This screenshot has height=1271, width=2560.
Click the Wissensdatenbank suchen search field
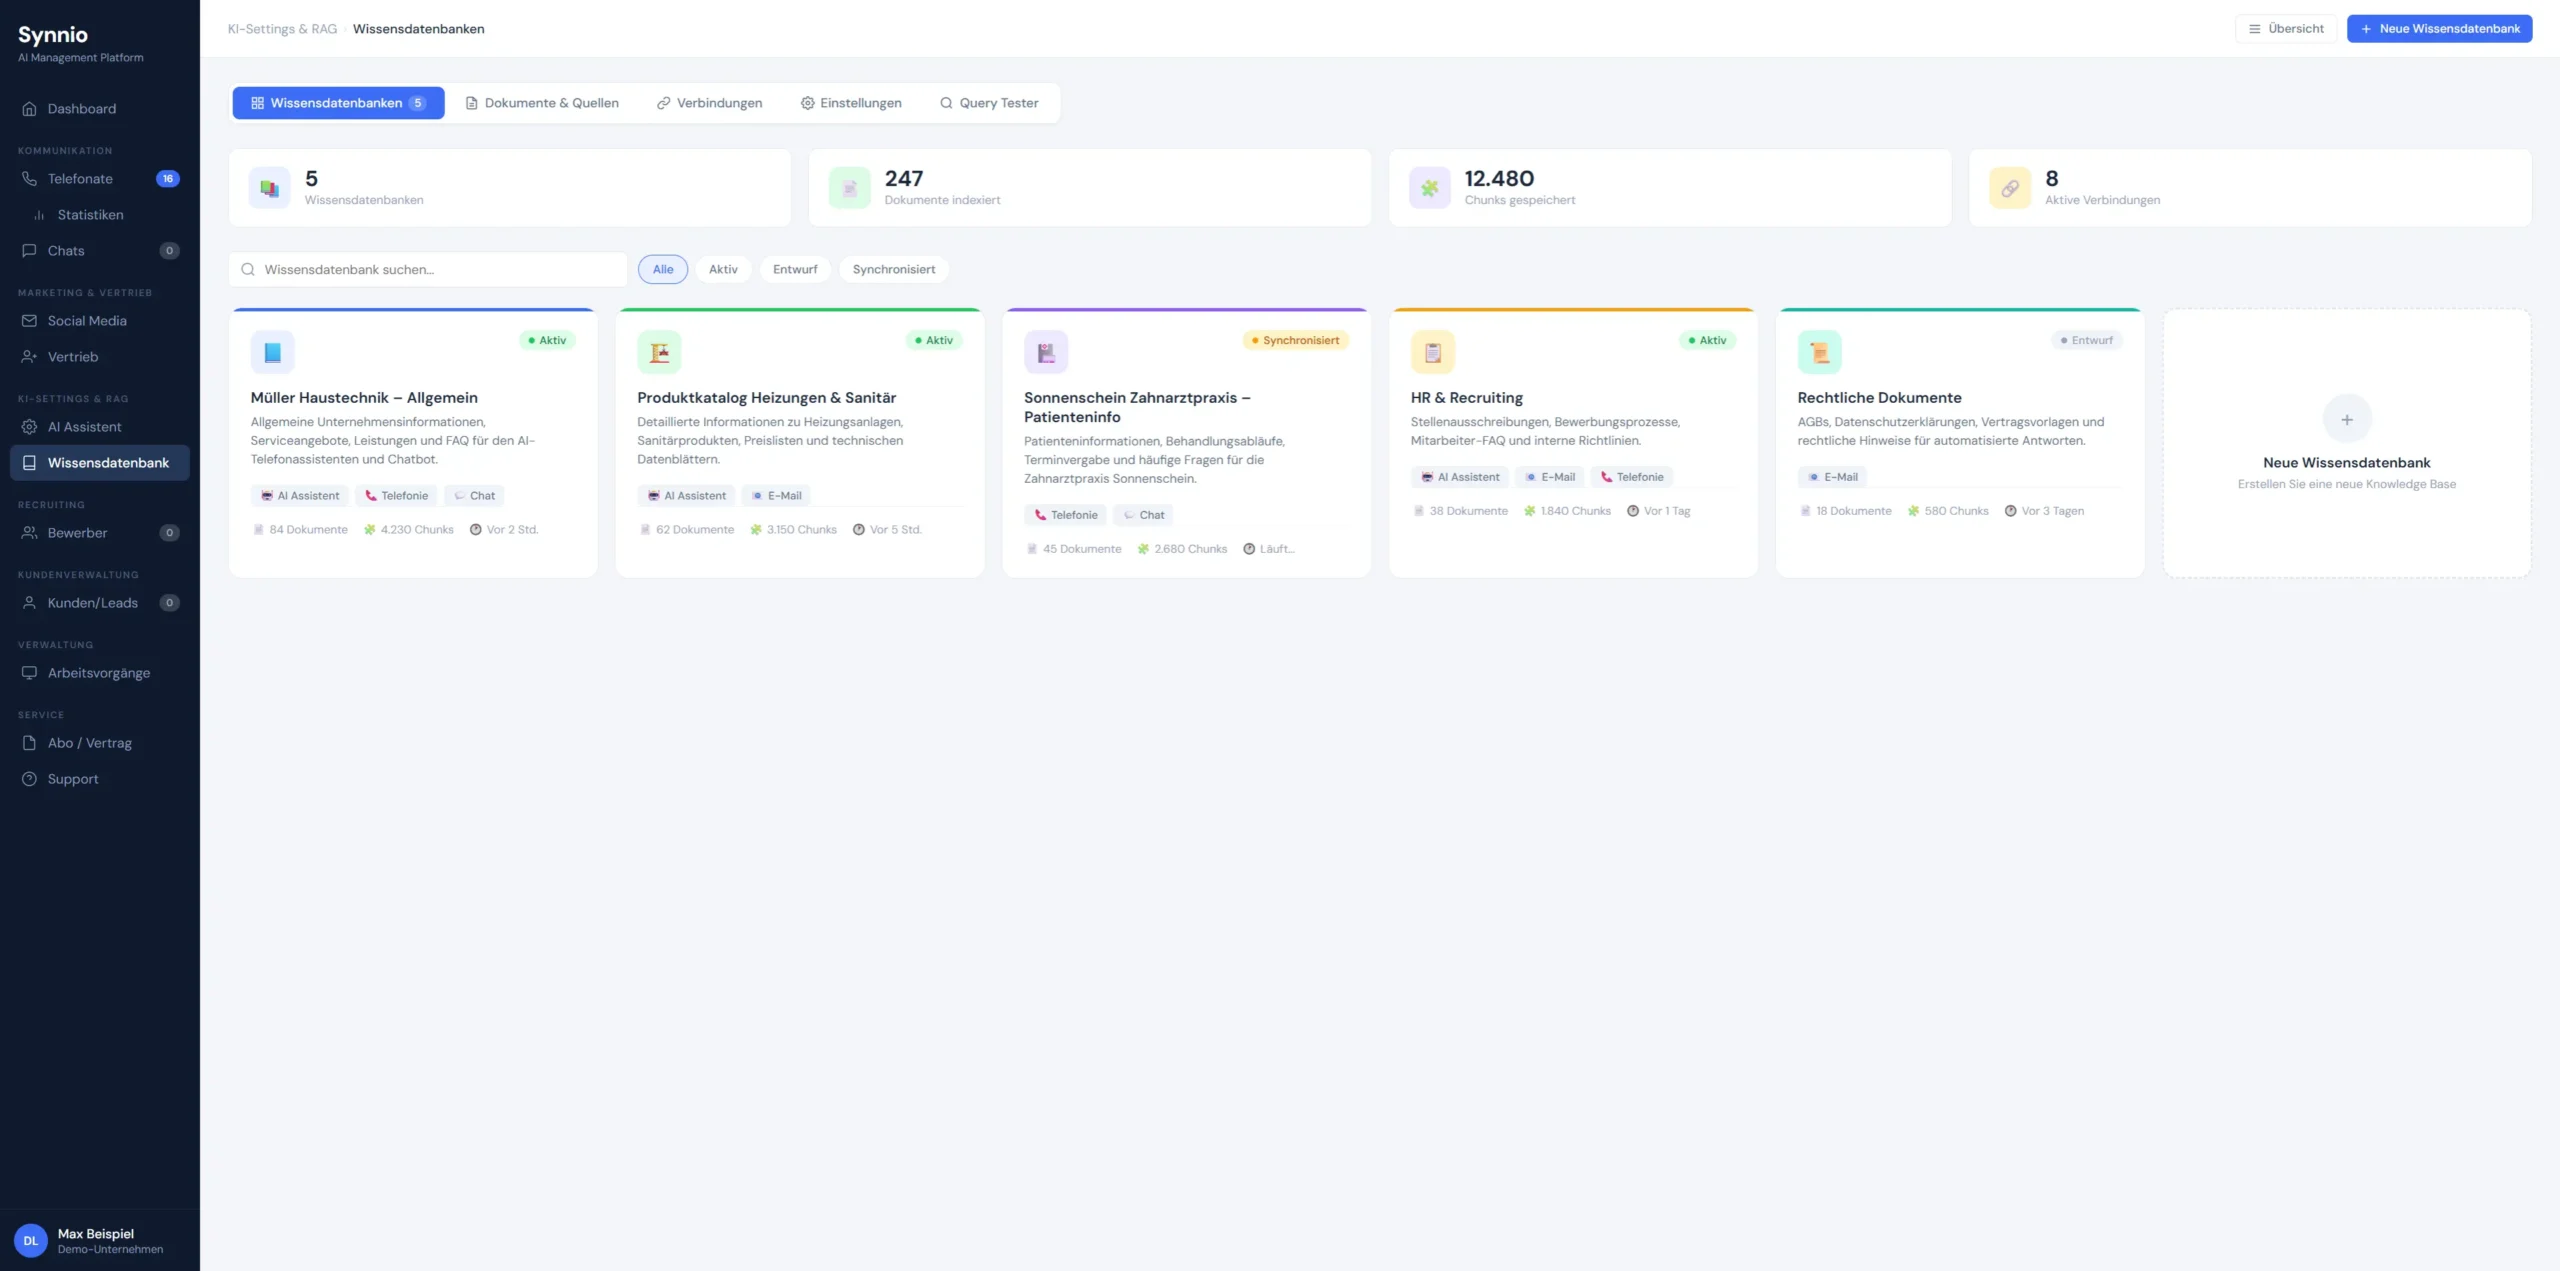(x=428, y=269)
